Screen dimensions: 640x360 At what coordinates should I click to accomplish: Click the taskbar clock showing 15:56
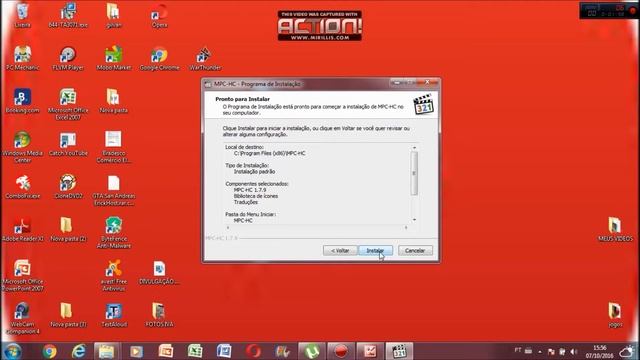[599, 351]
